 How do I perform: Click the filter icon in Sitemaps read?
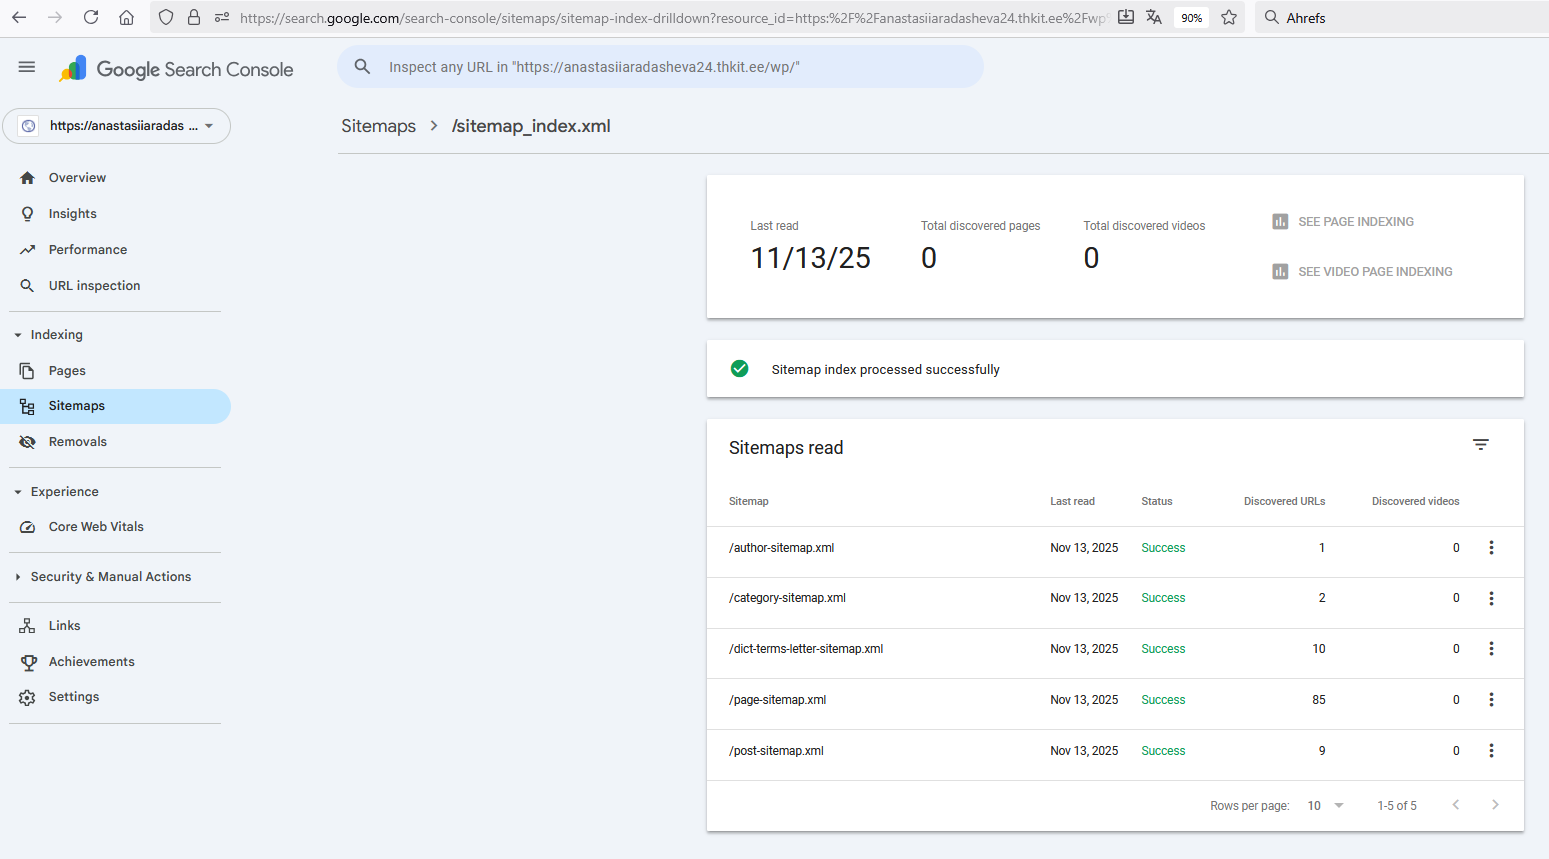[1480, 445]
